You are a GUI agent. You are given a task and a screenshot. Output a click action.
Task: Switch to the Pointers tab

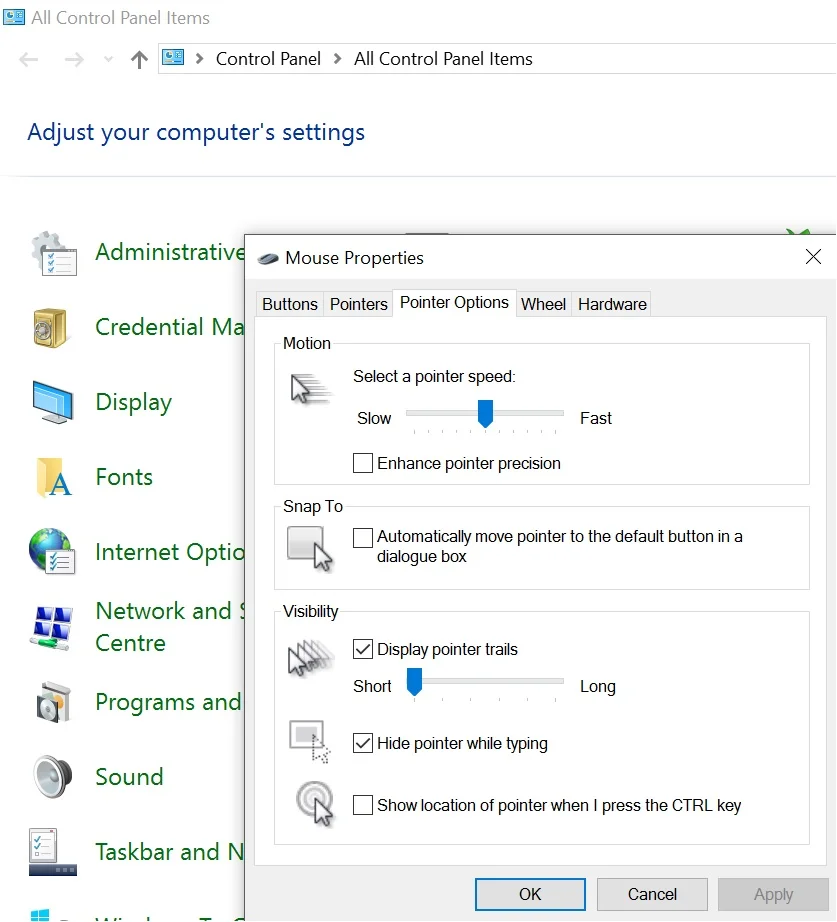(x=358, y=304)
